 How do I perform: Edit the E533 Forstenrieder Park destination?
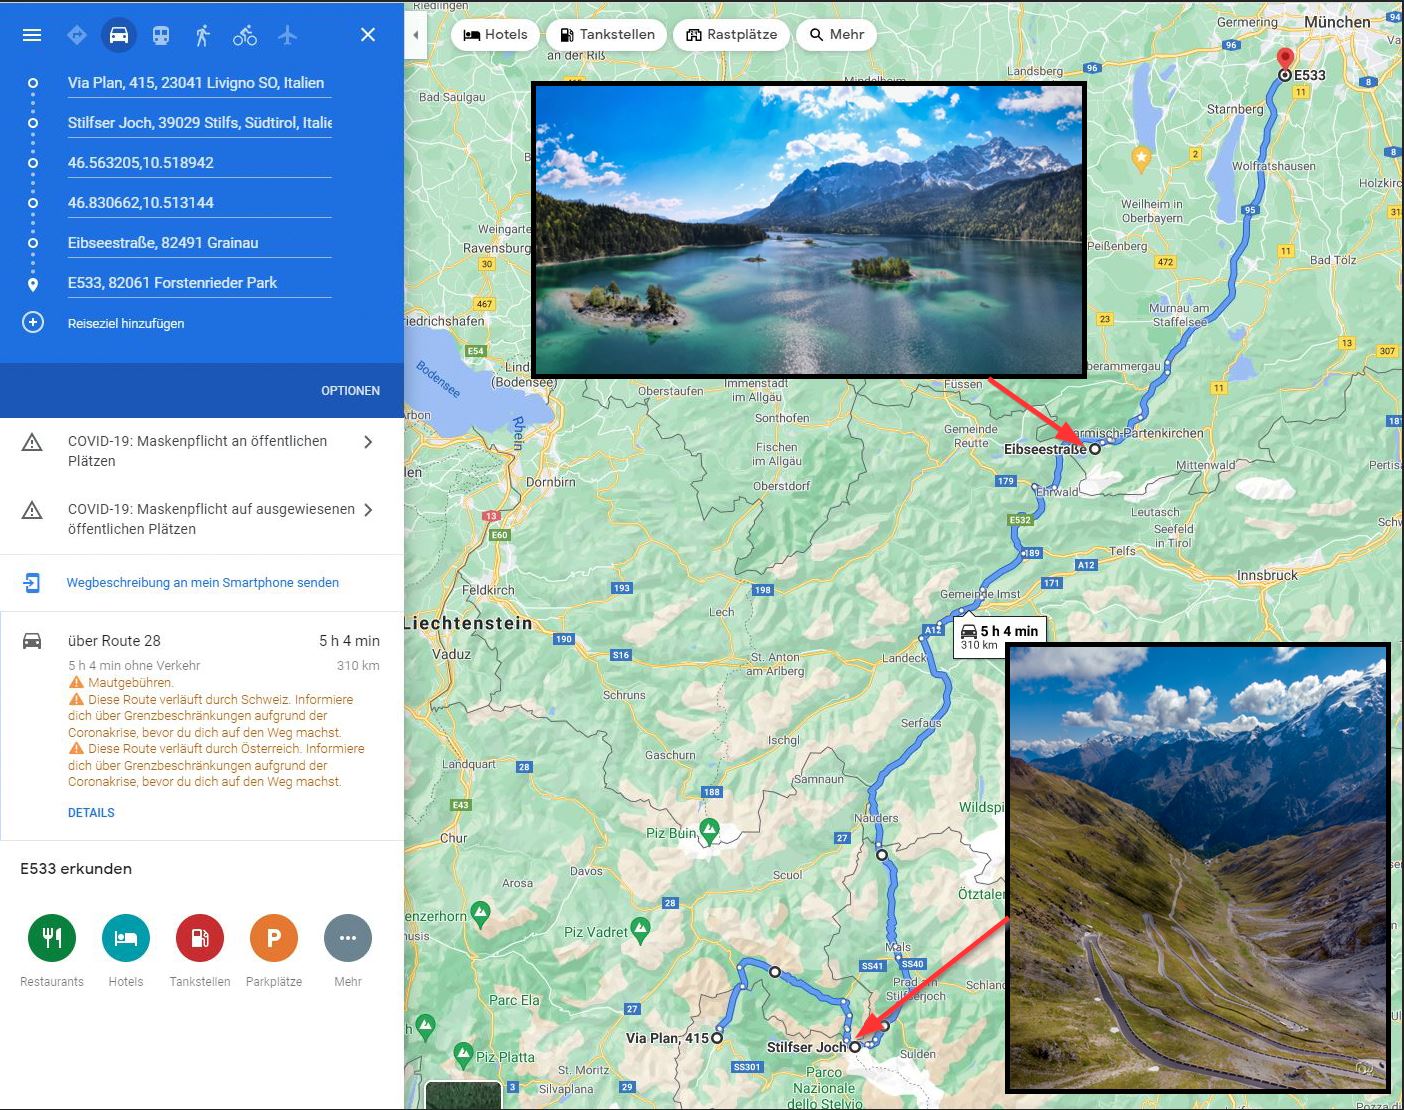pyautogui.click(x=199, y=283)
